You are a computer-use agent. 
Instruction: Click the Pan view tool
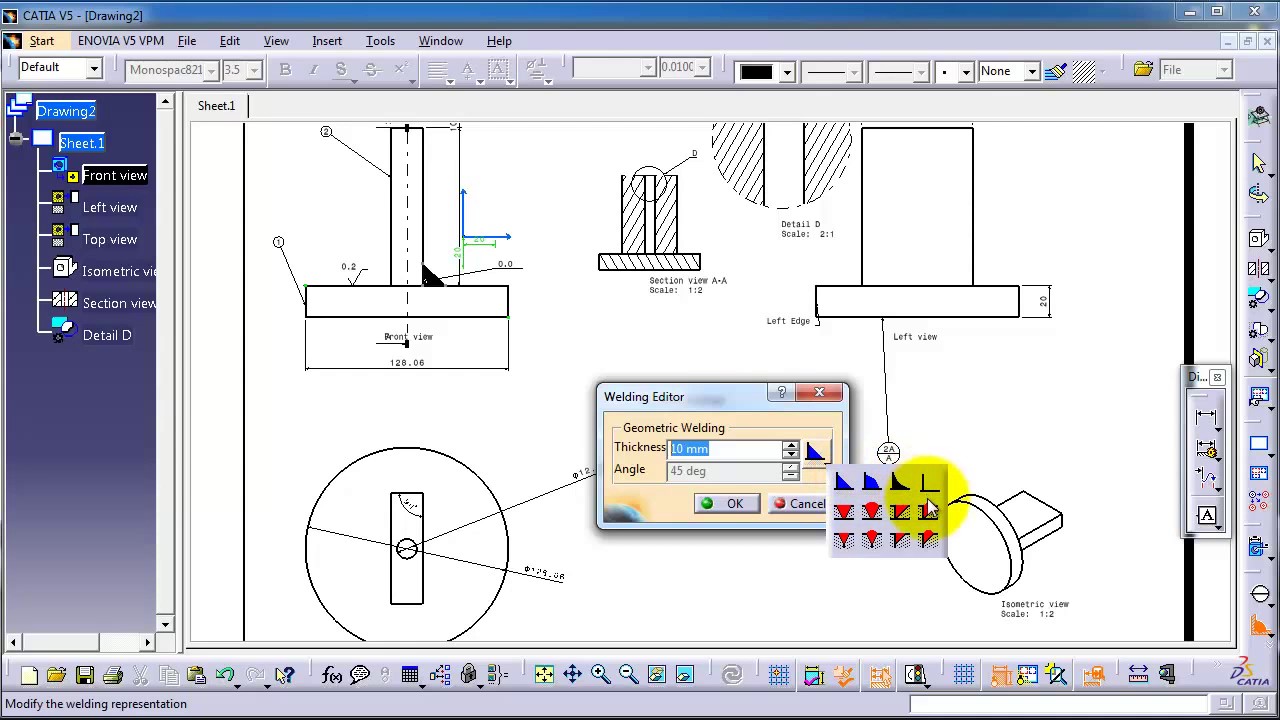(572, 675)
